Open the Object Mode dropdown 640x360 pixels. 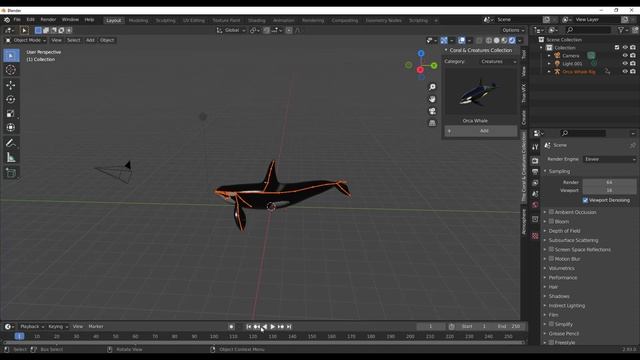(25, 40)
